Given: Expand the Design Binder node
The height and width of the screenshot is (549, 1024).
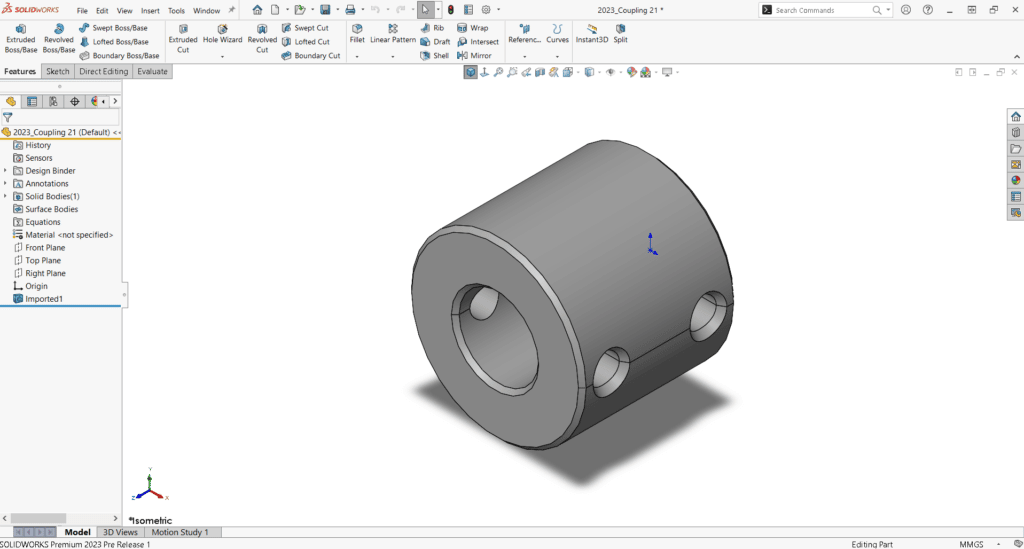Looking at the screenshot, I should pos(6,171).
